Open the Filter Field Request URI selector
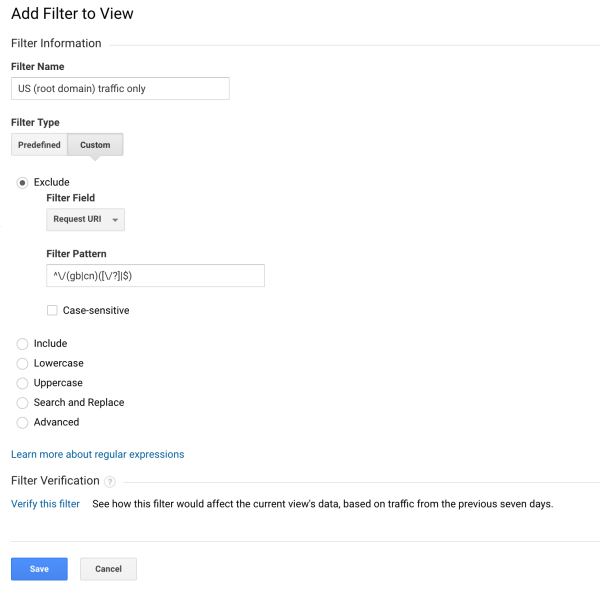 point(85,220)
